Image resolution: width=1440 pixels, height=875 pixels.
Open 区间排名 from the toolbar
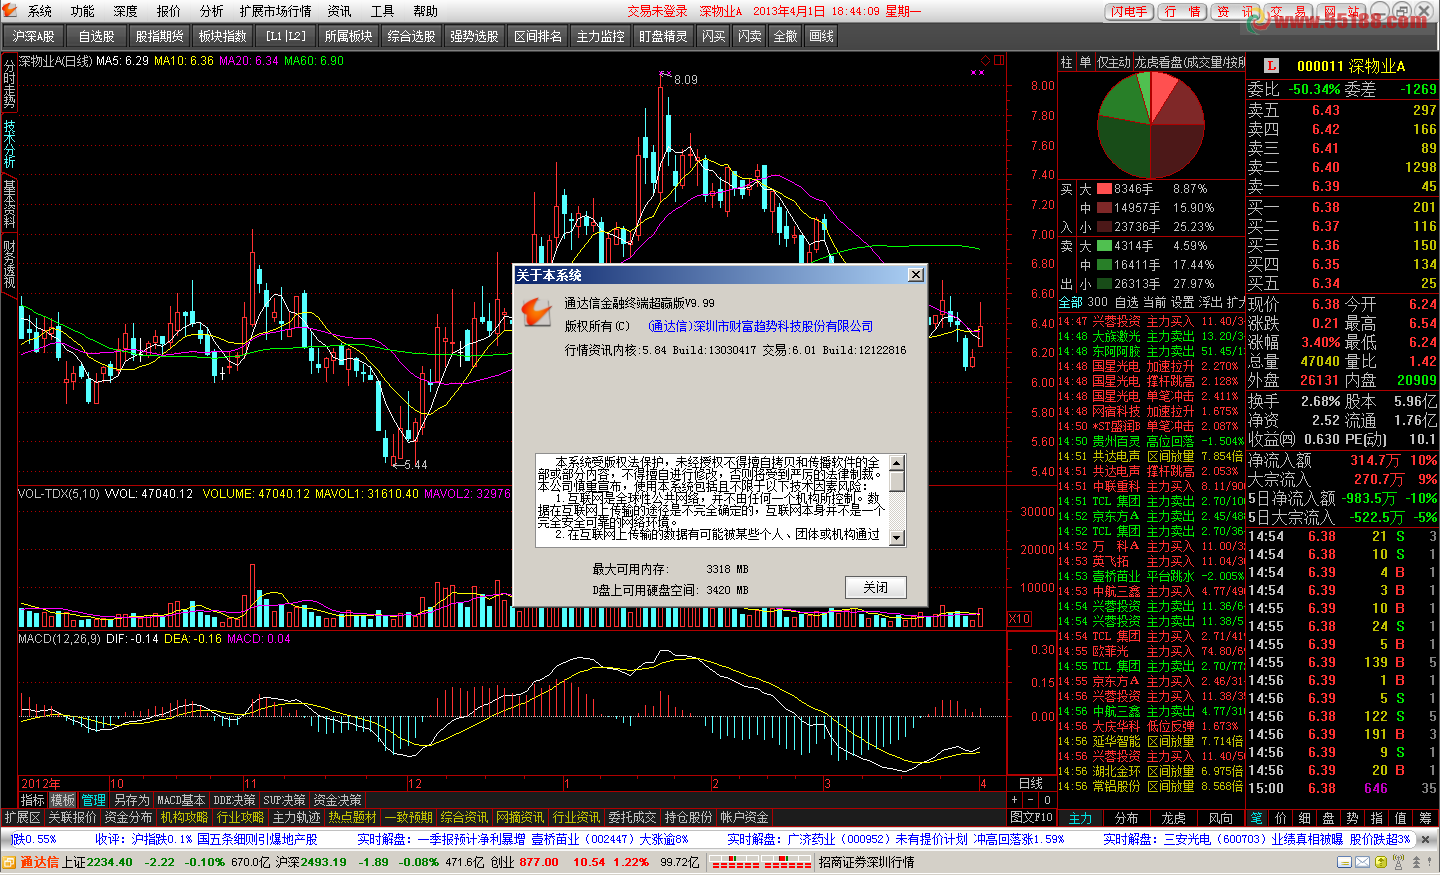point(538,36)
